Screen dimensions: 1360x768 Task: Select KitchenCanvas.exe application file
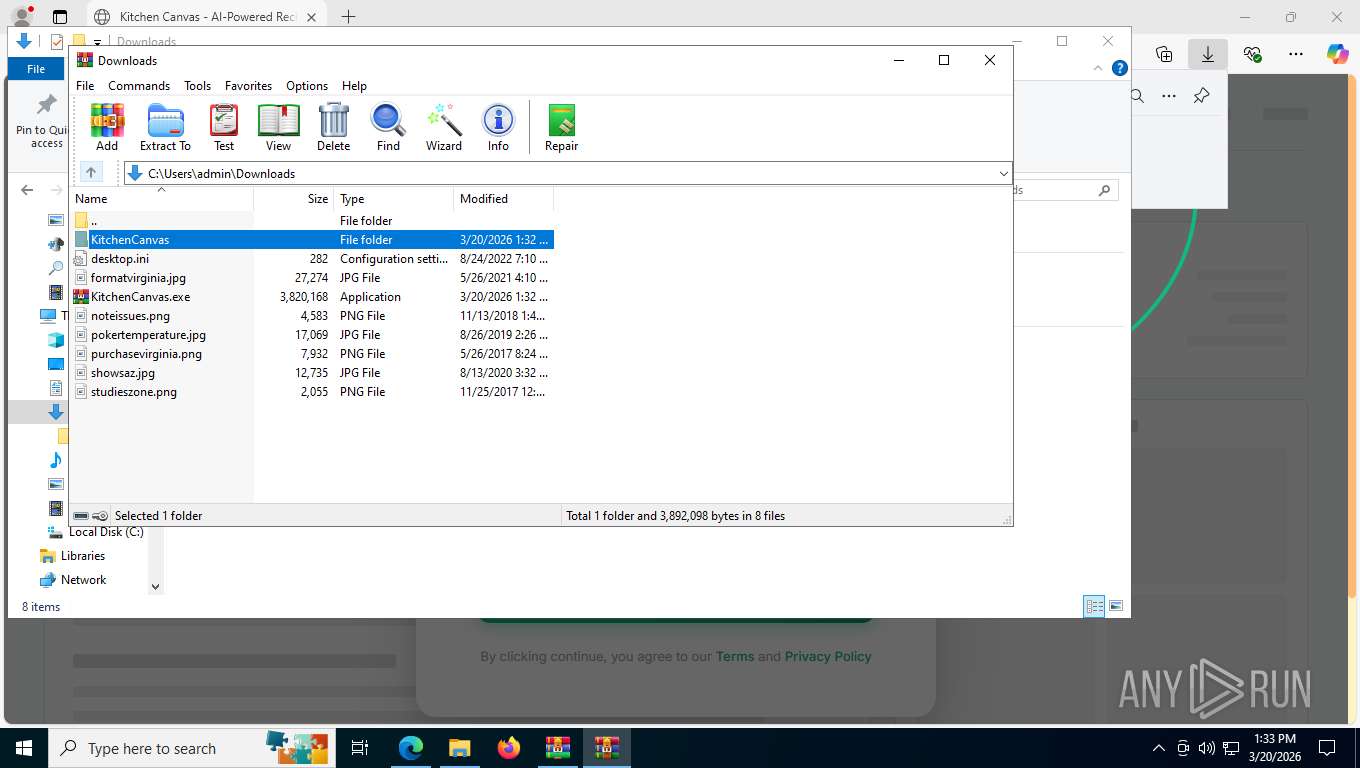pos(312,297)
